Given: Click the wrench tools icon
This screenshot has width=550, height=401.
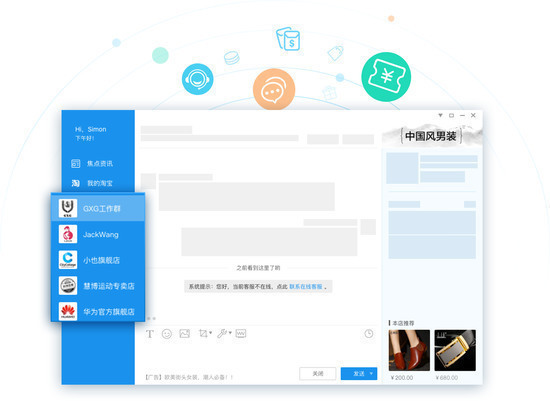Looking at the screenshot, I should [x=222, y=333].
